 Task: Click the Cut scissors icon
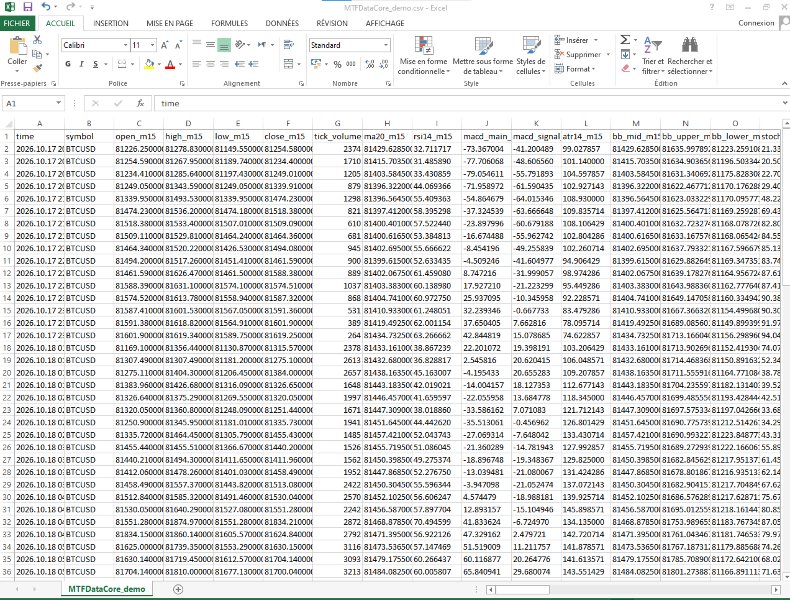[37, 40]
